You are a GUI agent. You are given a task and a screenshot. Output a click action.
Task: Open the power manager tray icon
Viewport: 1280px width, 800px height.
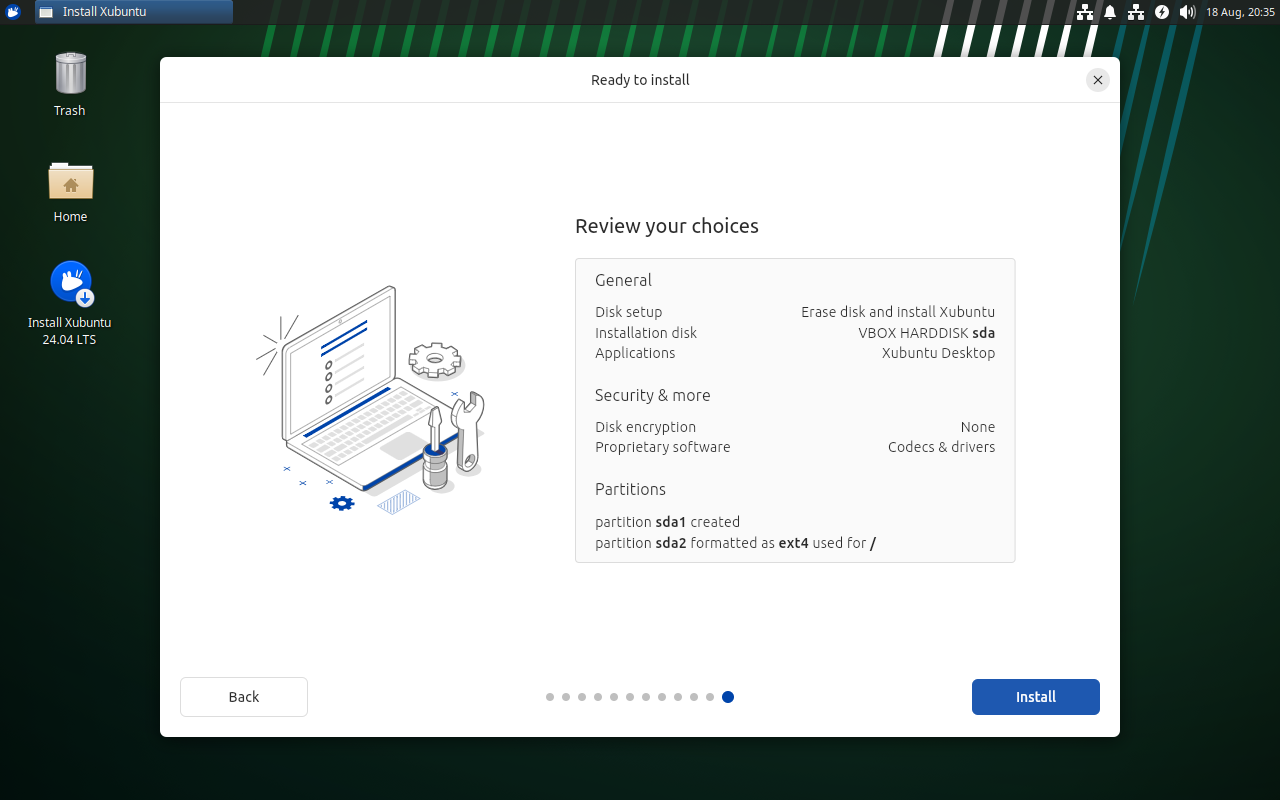click(x=1162, y=12)
